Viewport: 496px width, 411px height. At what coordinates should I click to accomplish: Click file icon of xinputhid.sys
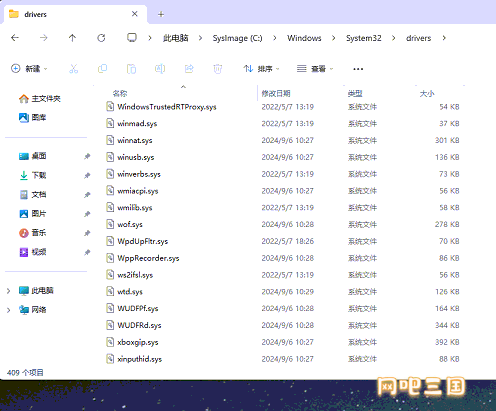coord(110,359)
